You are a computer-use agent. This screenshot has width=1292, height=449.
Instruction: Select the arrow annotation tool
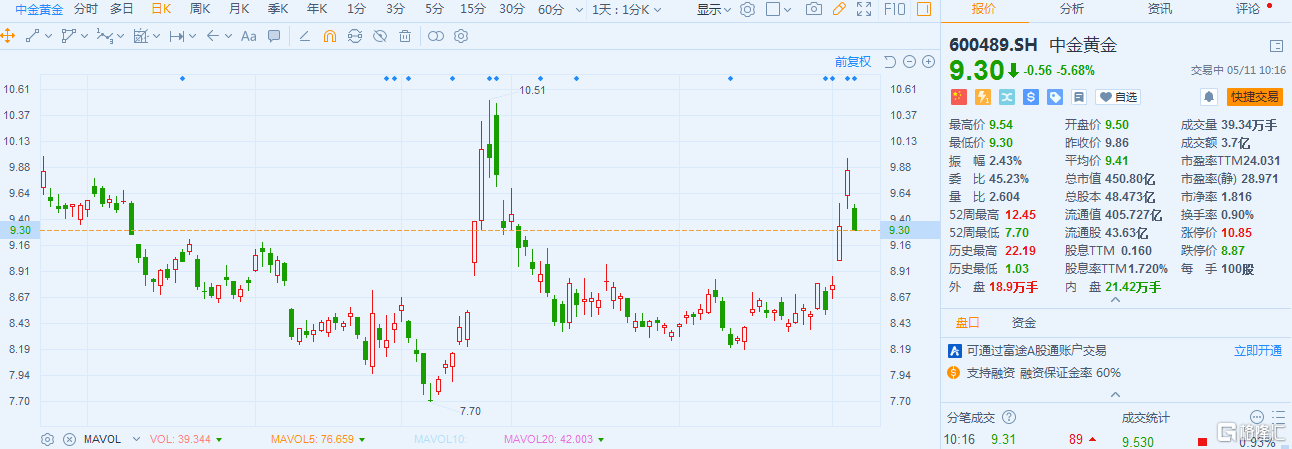212,36
